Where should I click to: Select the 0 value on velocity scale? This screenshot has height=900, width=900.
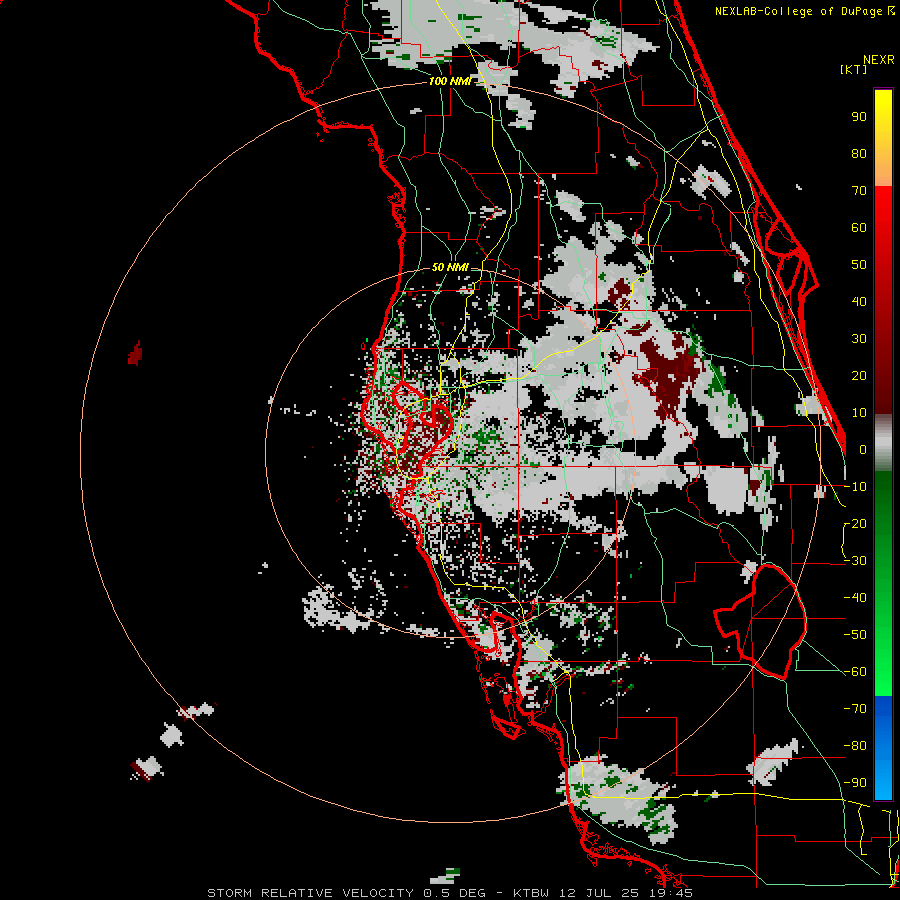click(x=863, y=450)
